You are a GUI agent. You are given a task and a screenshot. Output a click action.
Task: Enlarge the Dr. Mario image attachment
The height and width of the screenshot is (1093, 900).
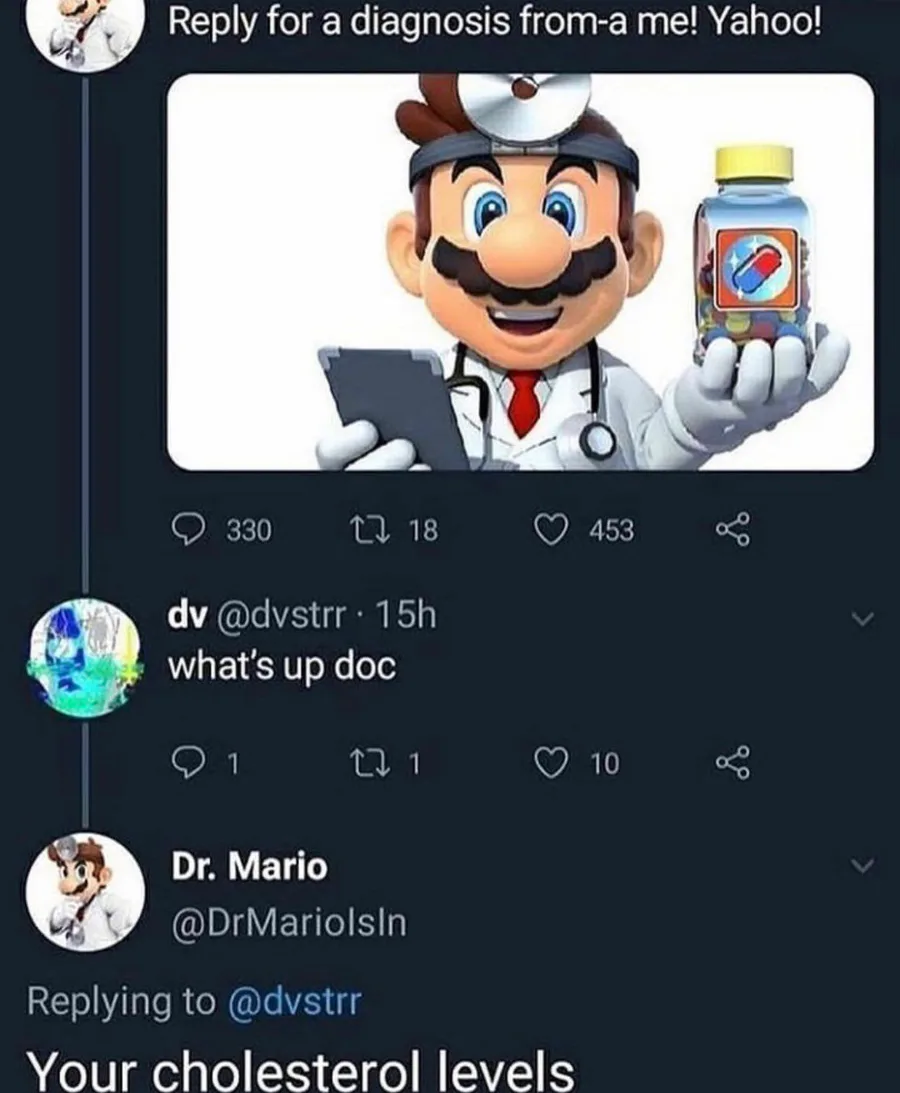click(x=520, y=272)
